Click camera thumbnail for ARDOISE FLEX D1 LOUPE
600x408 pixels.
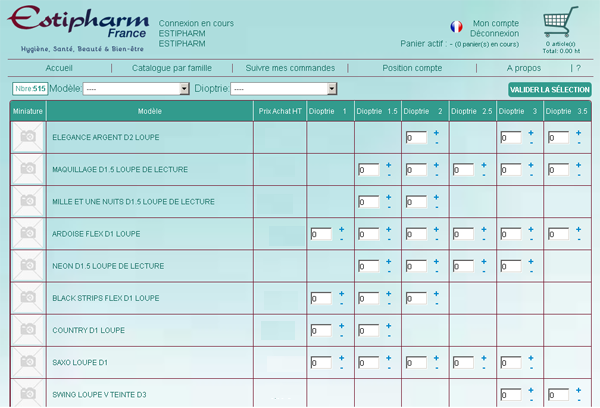(29, 234)
